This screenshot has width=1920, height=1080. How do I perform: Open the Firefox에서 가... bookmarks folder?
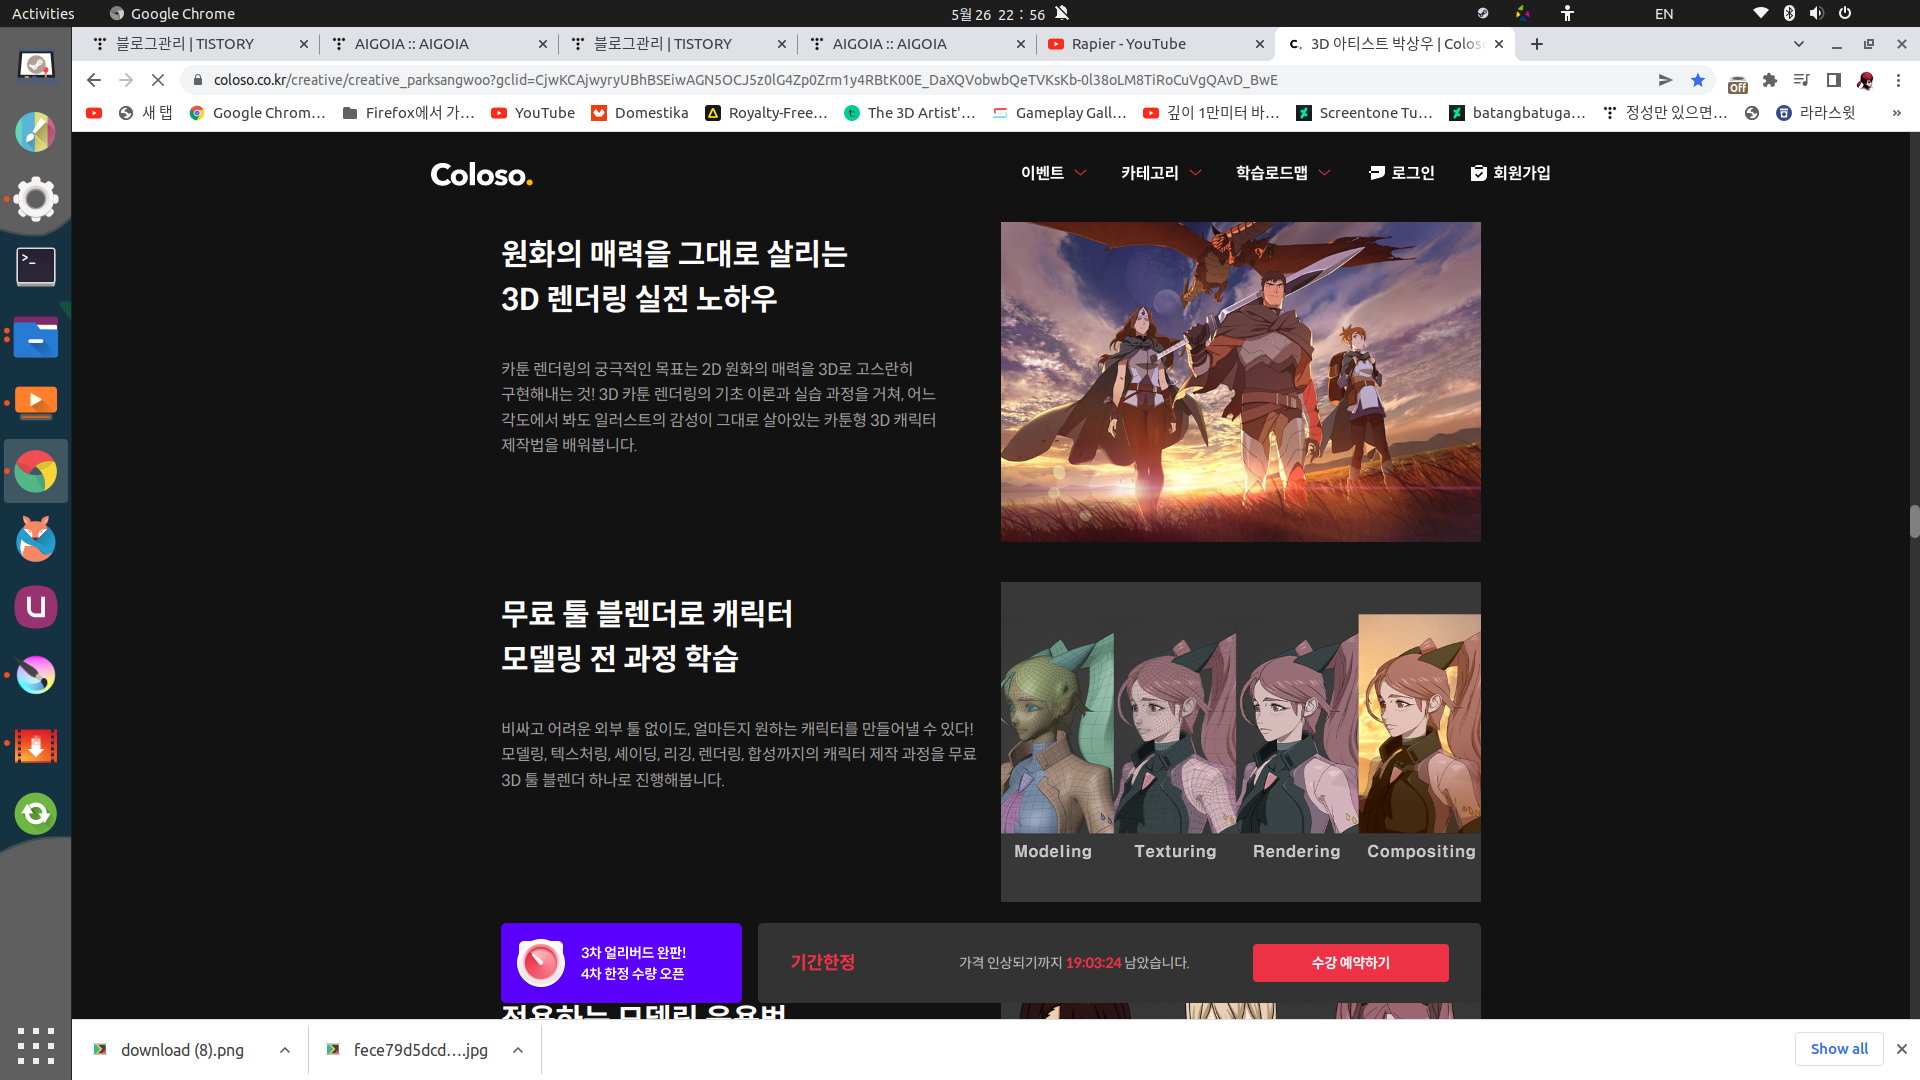click(x=408, y=113)
